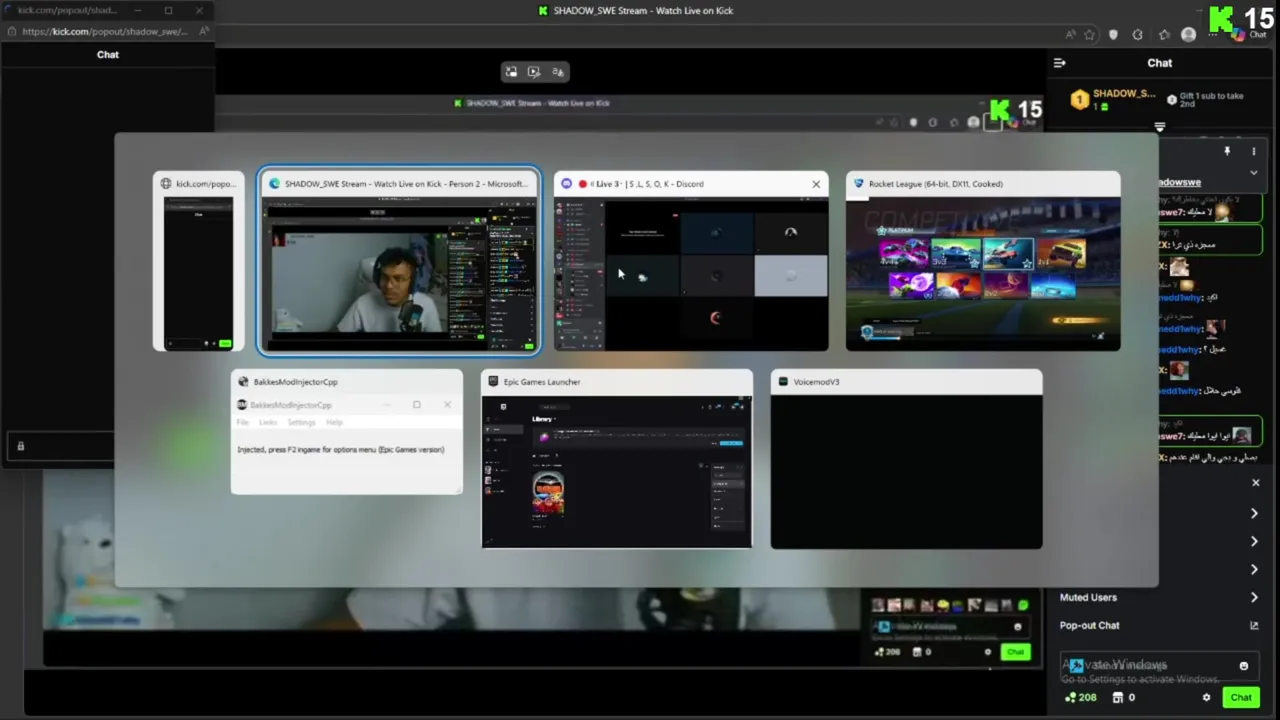Click Pop-out Chat option

coord(1090,625)
